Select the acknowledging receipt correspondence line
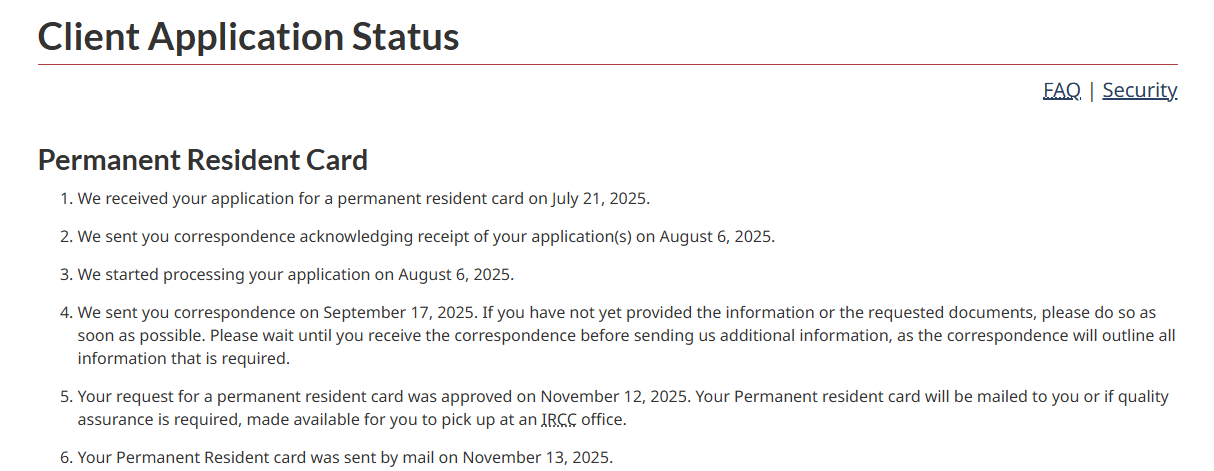 tap(425, 237)
